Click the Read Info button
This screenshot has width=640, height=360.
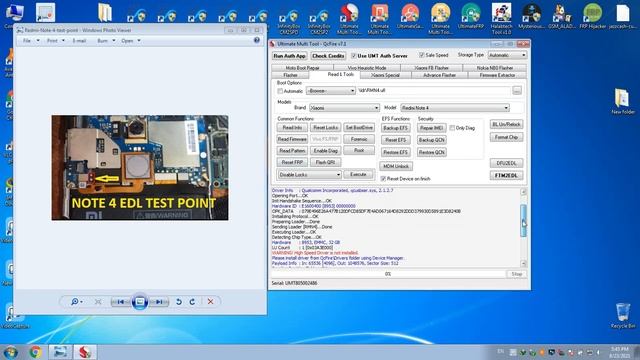[292, 128]
